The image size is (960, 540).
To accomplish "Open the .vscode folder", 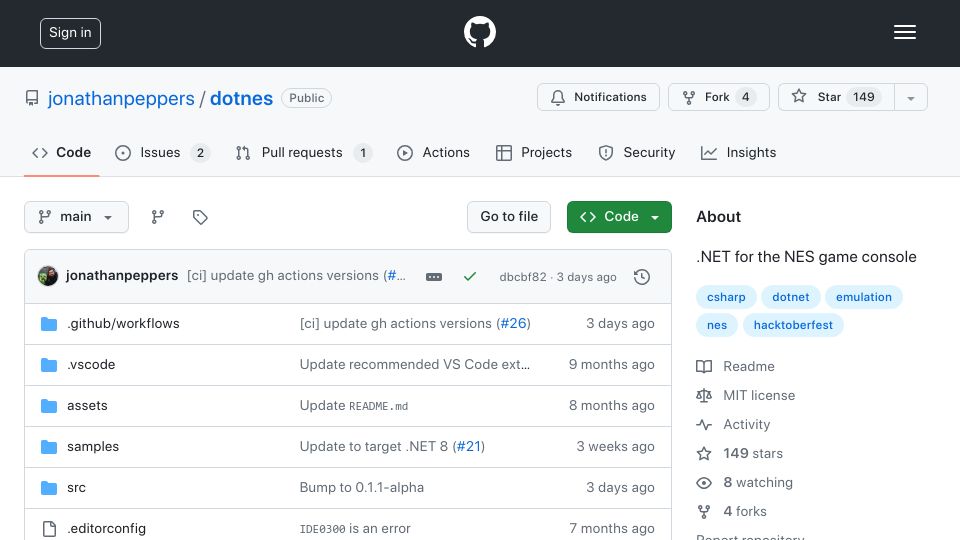I will click(x=91, y=364).
